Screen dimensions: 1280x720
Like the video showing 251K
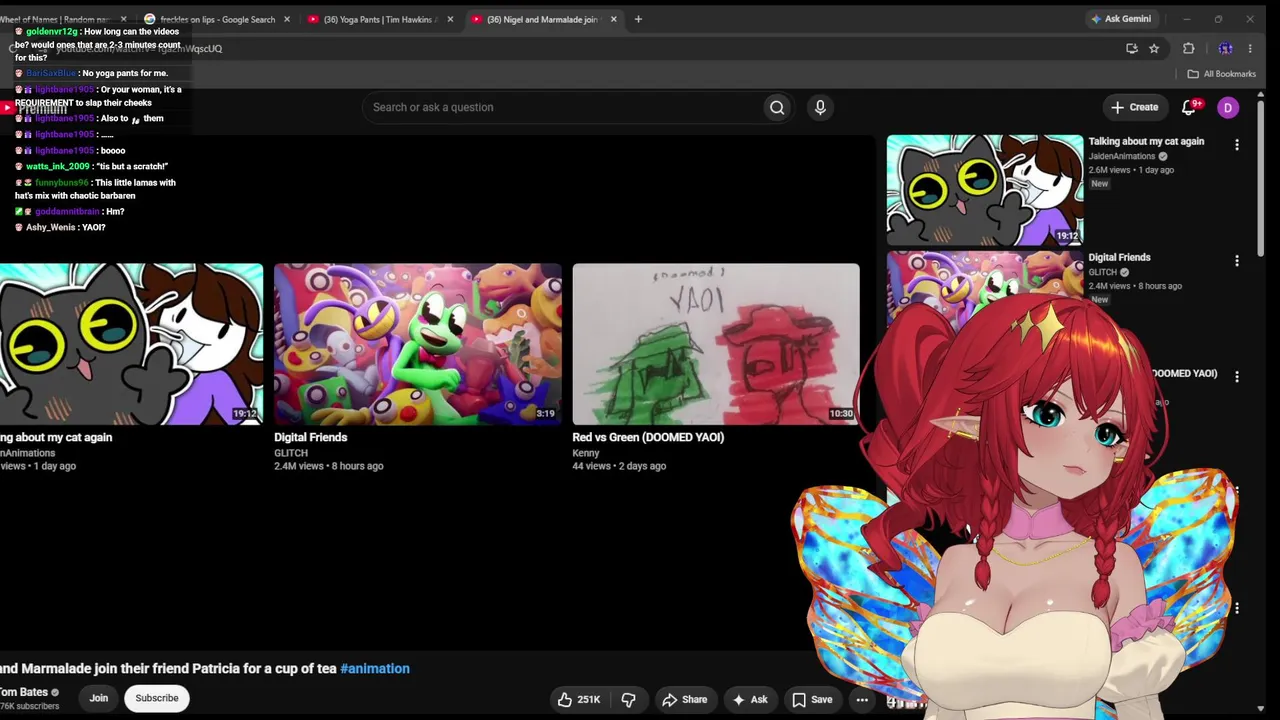point(579,699)
